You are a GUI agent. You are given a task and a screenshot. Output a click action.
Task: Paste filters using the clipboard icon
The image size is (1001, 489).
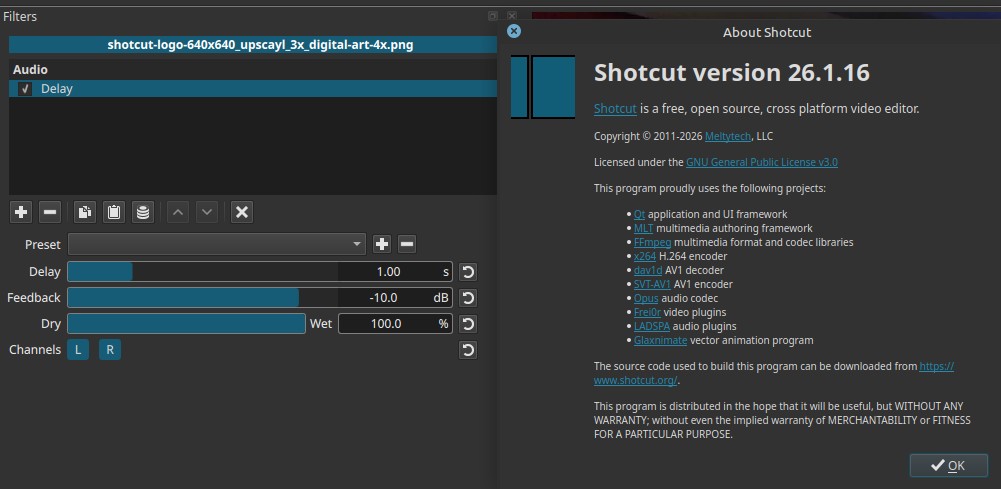[114, 212]
